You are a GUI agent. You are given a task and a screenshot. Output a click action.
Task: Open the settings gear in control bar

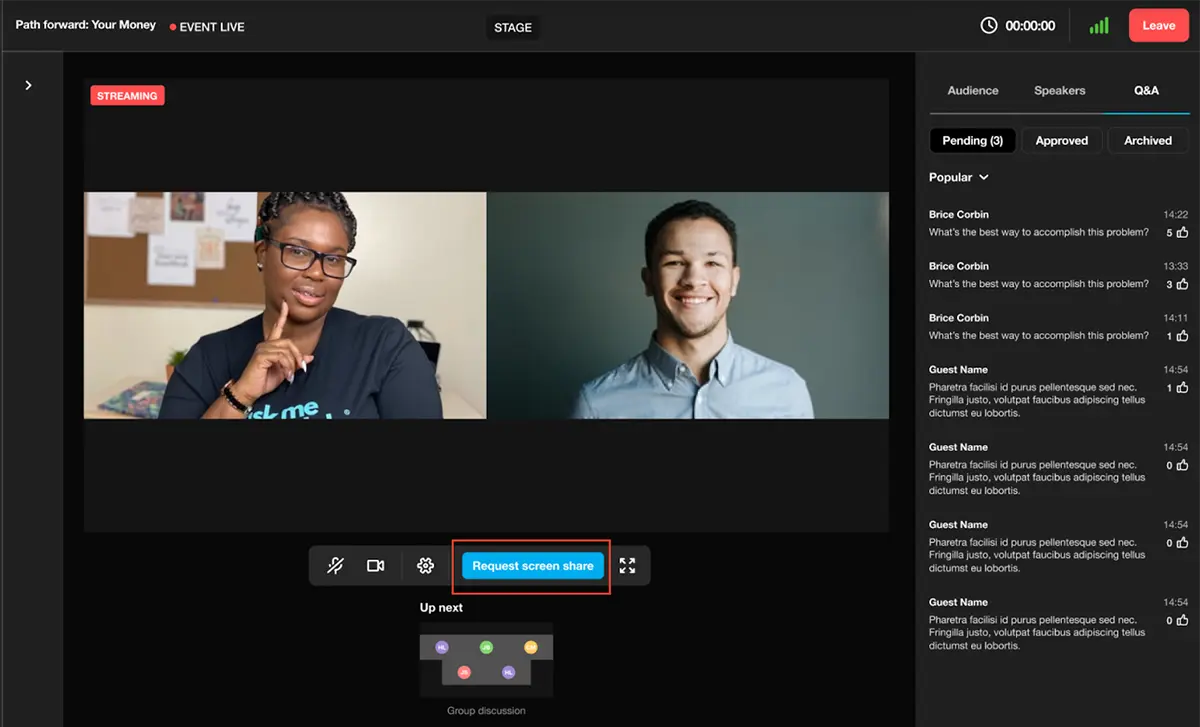[425, 566]
